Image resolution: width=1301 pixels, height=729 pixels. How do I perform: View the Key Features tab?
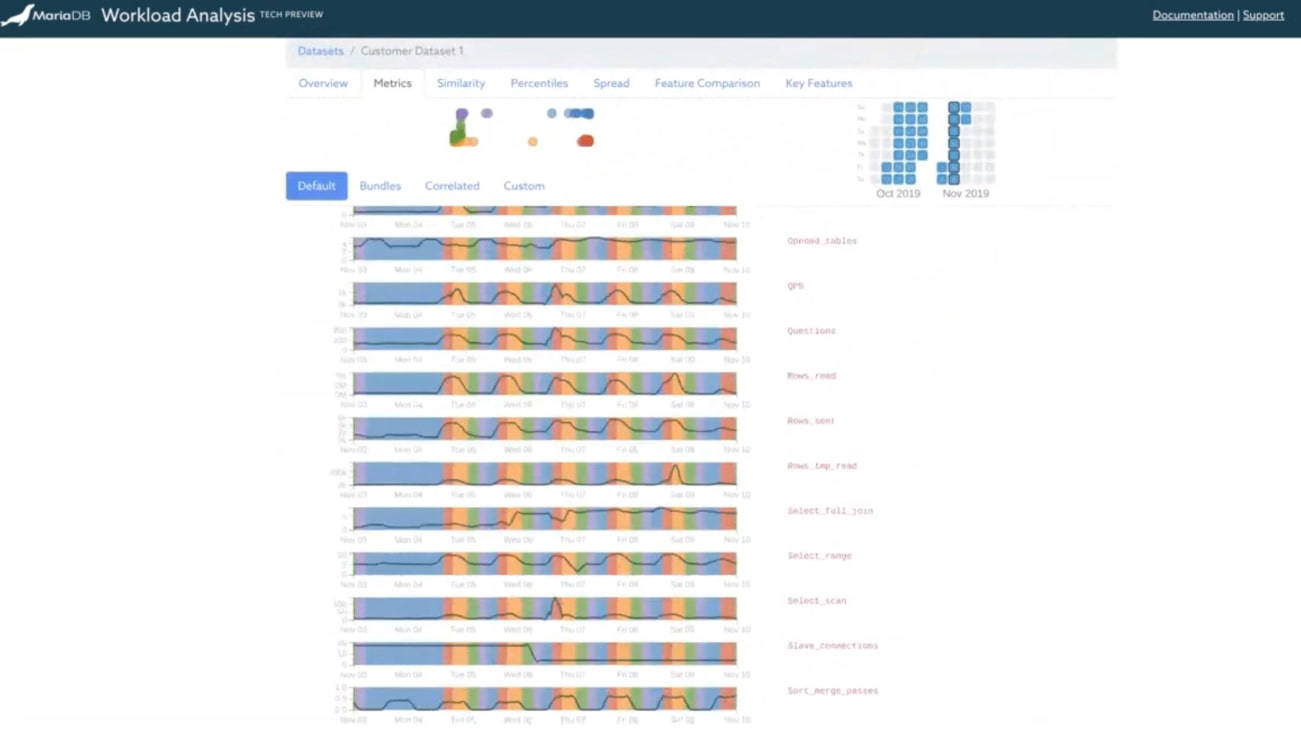pyautogui.click(x=819, y=83)
